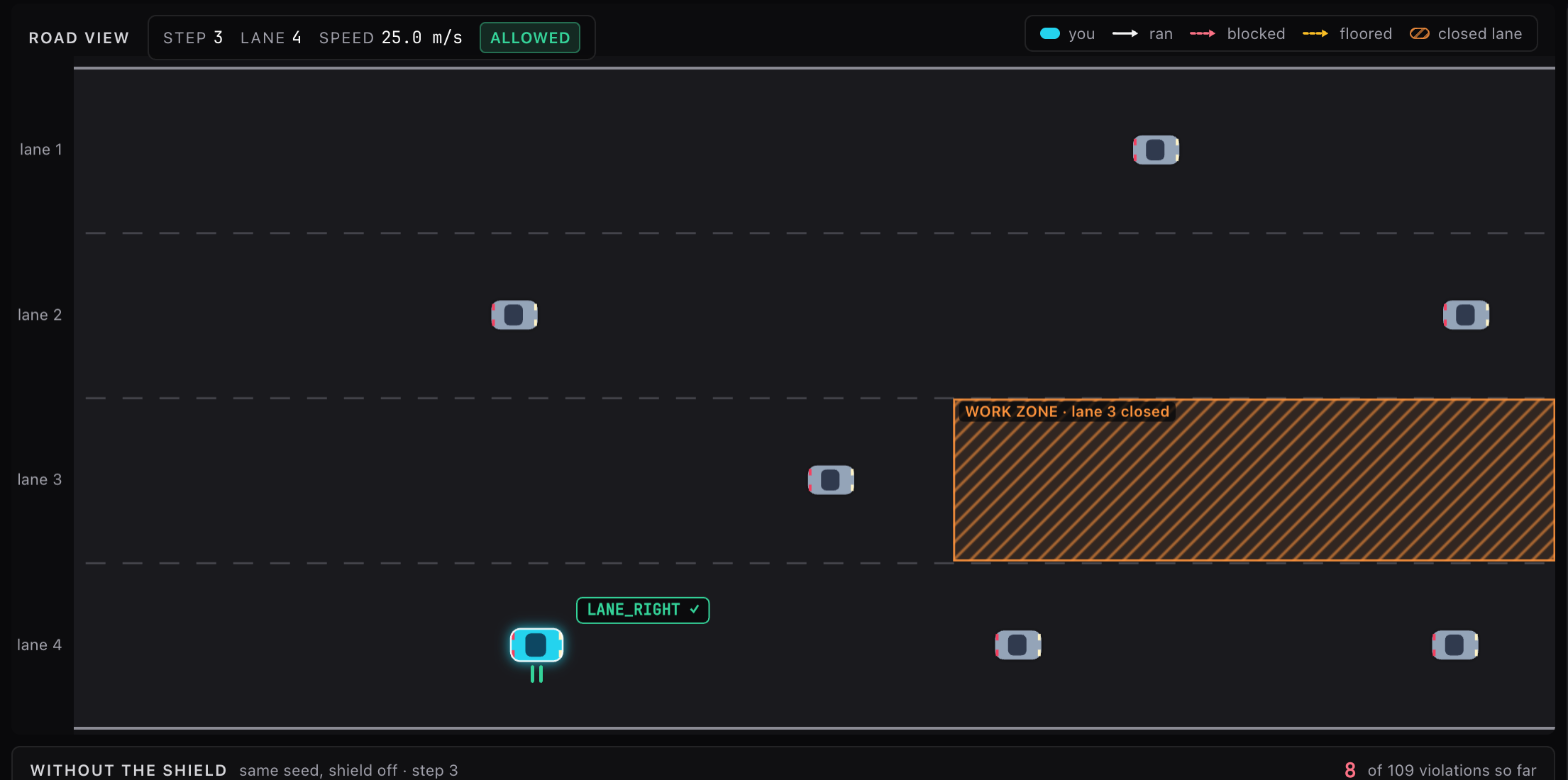Click the 'lane 1' row label
Viewport: 1568px width, 780px height.
coord(41,150)
